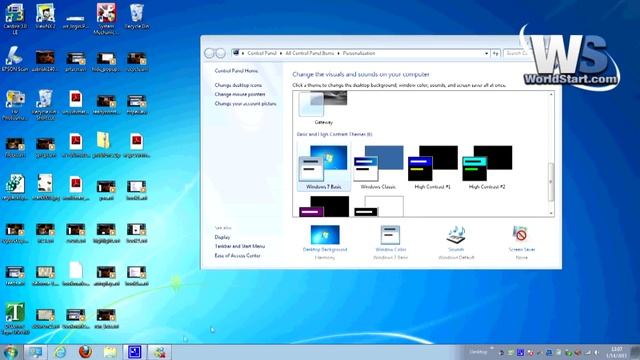Screen dimensions: 640x360
Task: Open the volume speaker icon in the system tray
Action: 596,352
